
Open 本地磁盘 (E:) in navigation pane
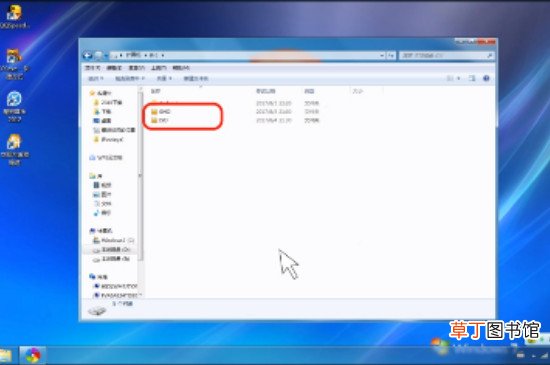coord(112,259)
